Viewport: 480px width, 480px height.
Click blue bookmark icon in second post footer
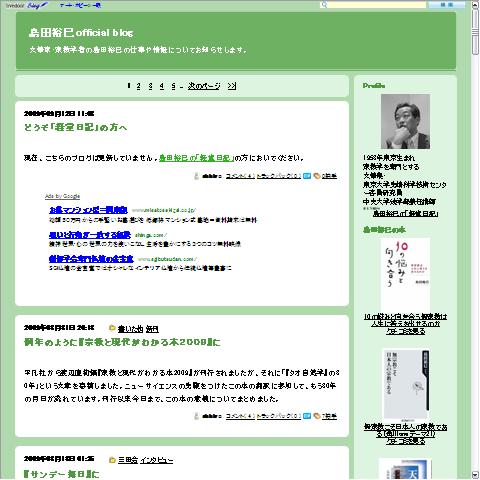point(307,416)
